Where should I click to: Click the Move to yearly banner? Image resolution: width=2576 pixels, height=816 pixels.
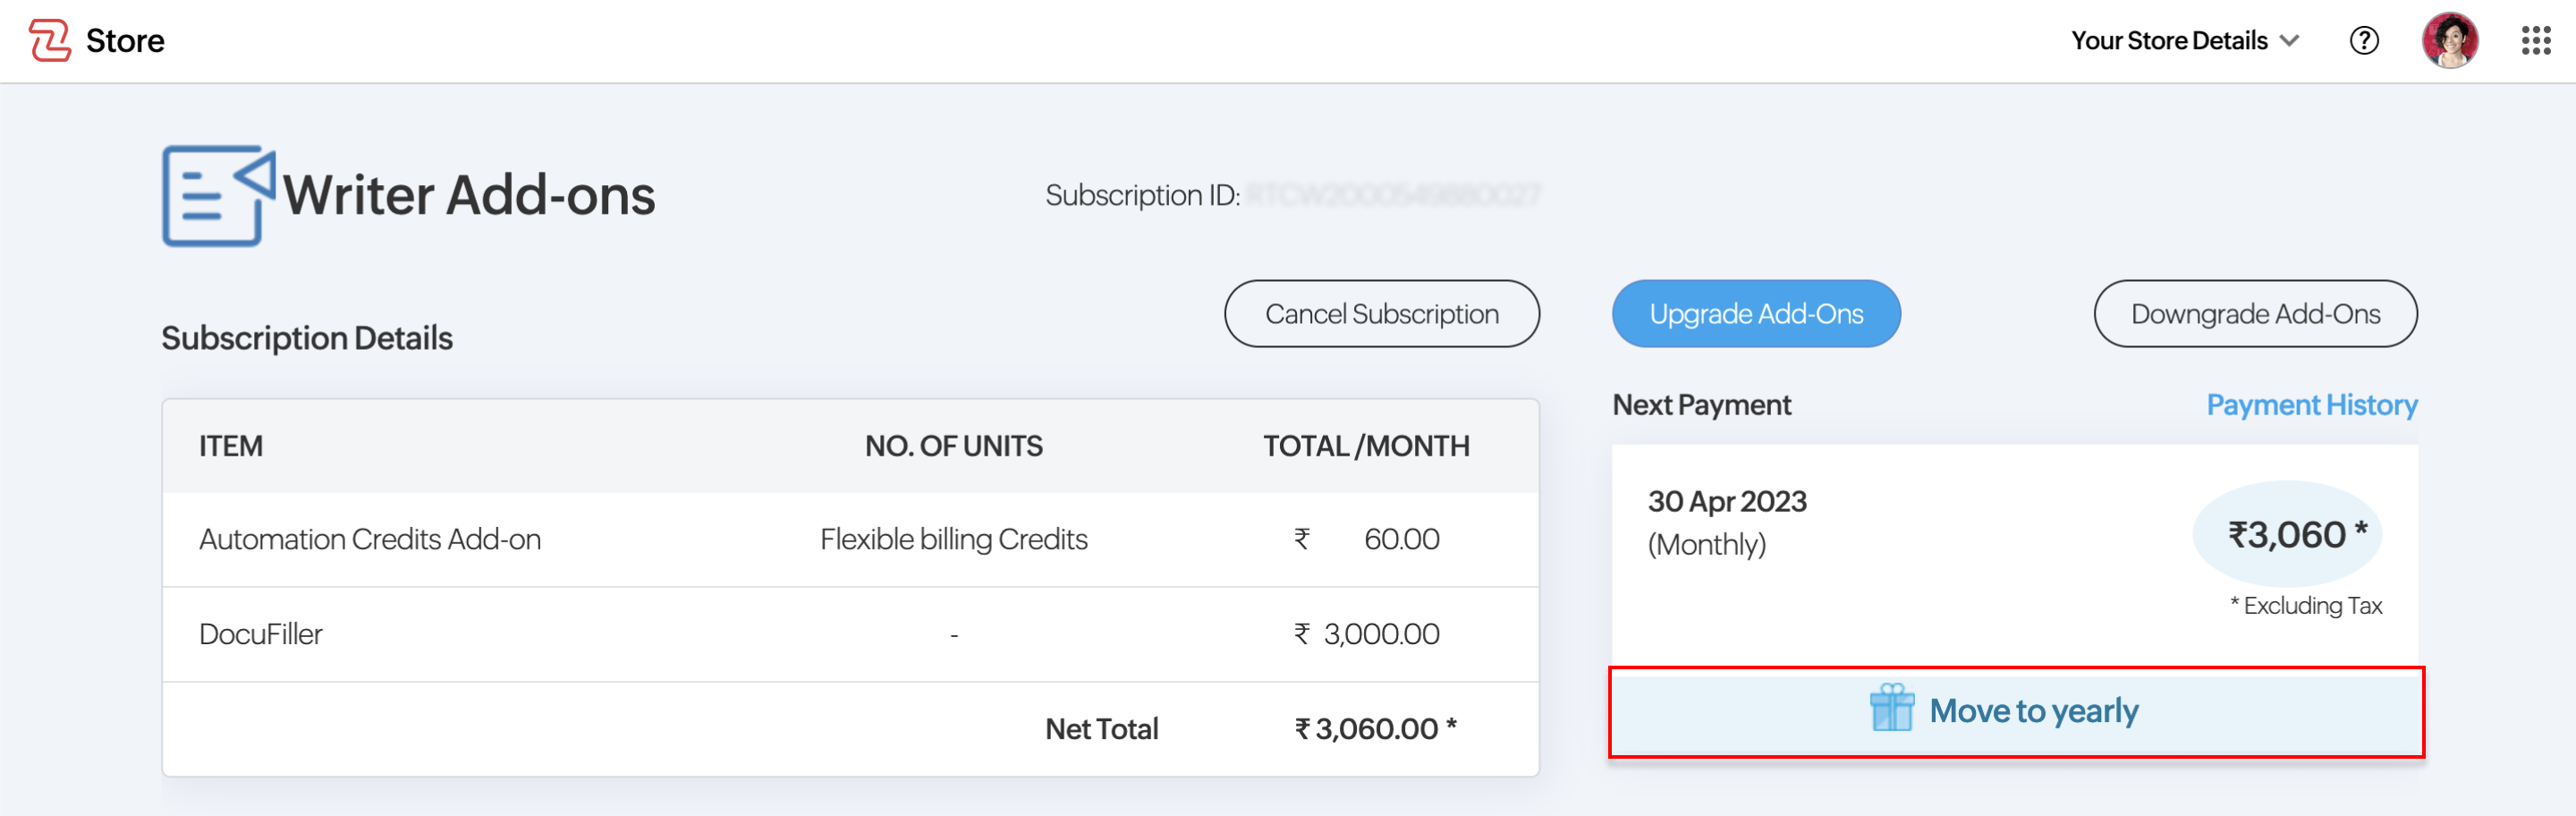tap(2016, 712)
